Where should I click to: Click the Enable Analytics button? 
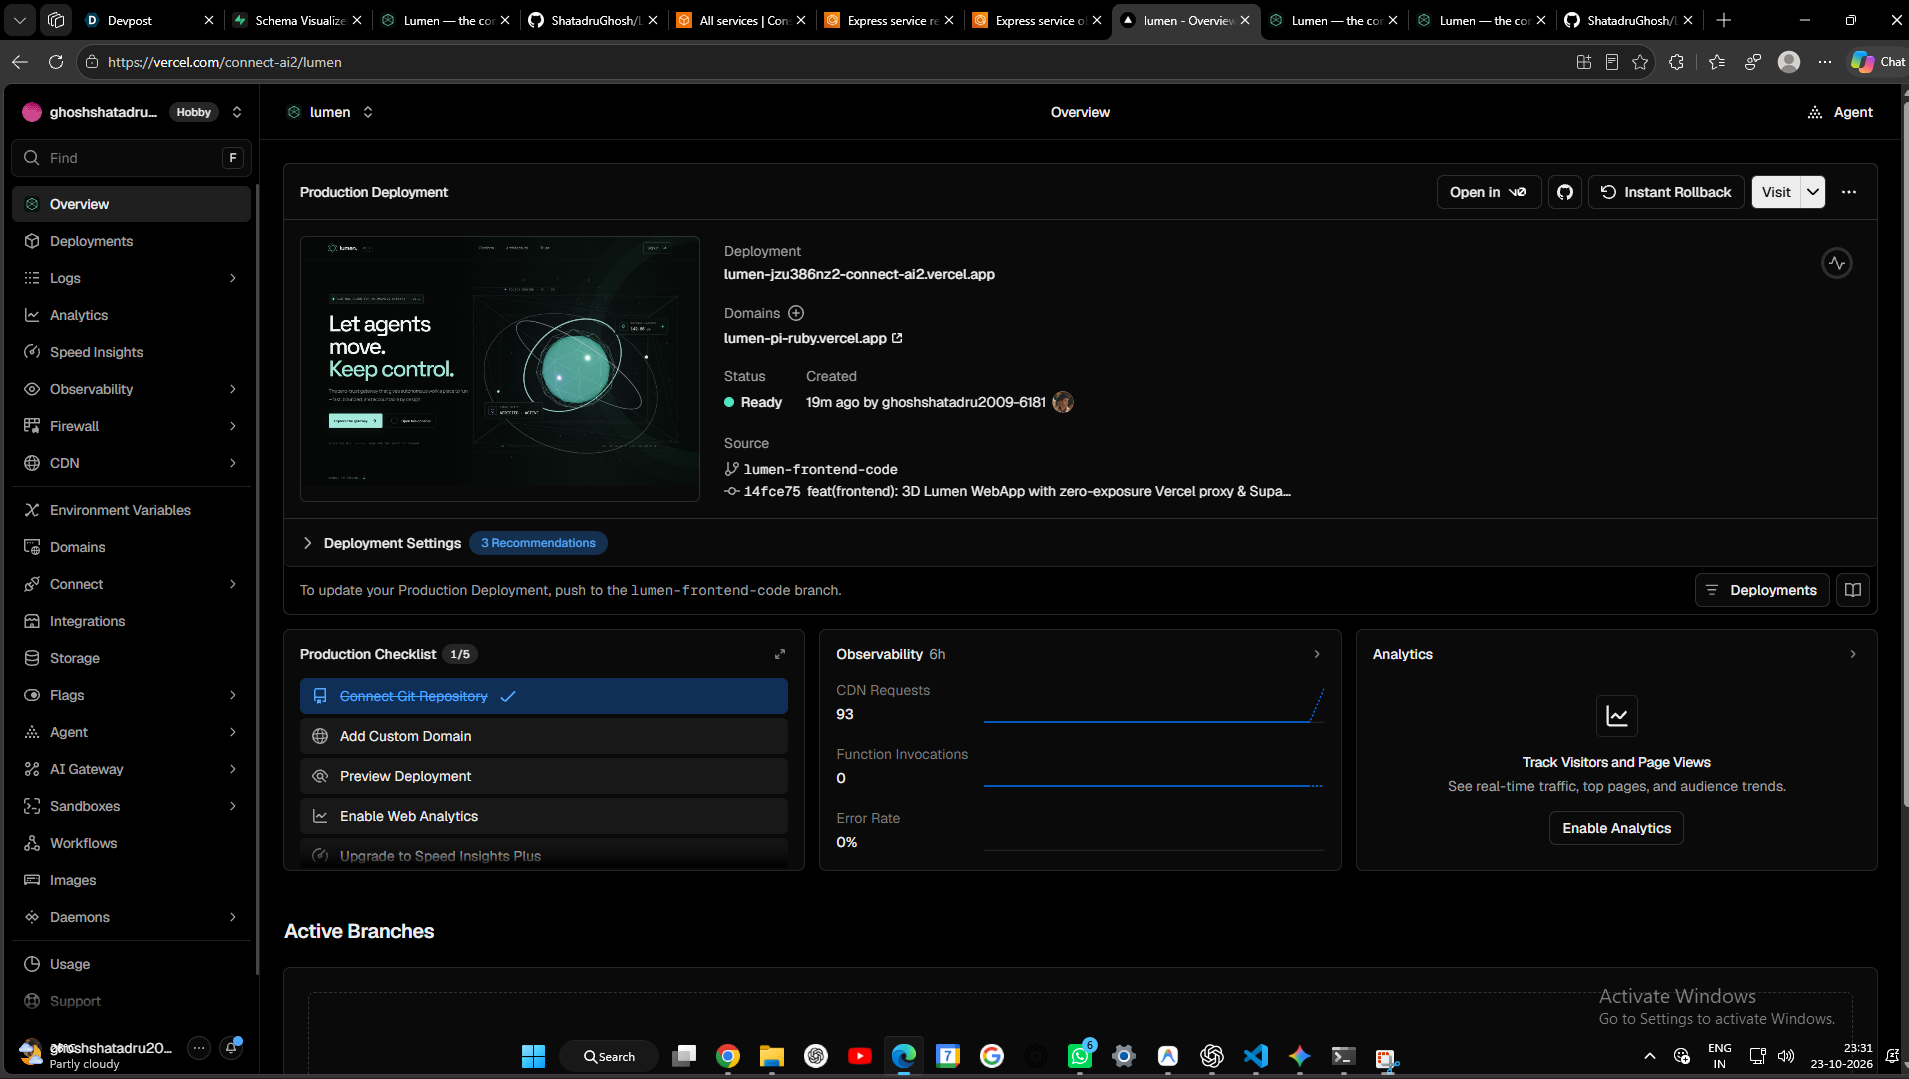point(1616,828)
